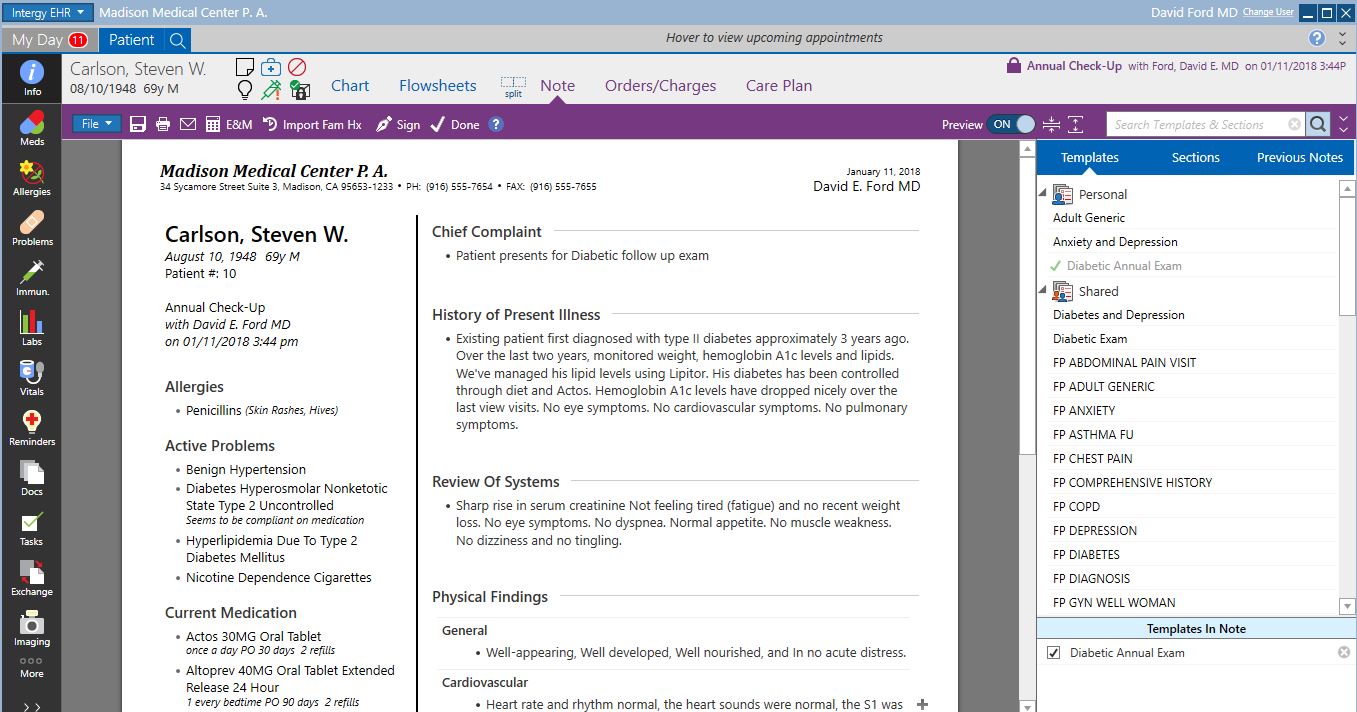1357x712 pixels.
Task: Switch to the Sections tab
Action: point(1195,158)
